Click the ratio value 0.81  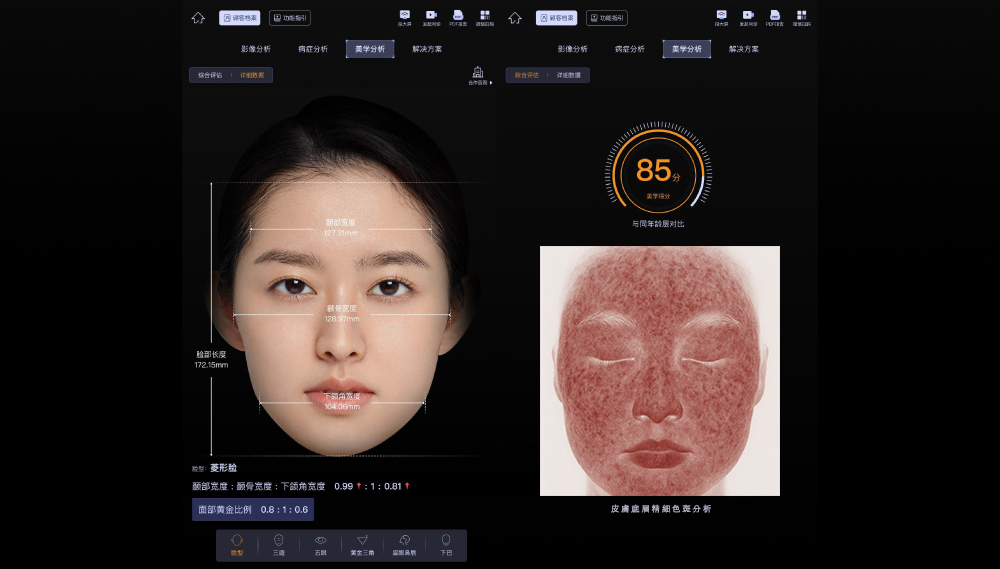pyautogui.click(x=393, y=486)
